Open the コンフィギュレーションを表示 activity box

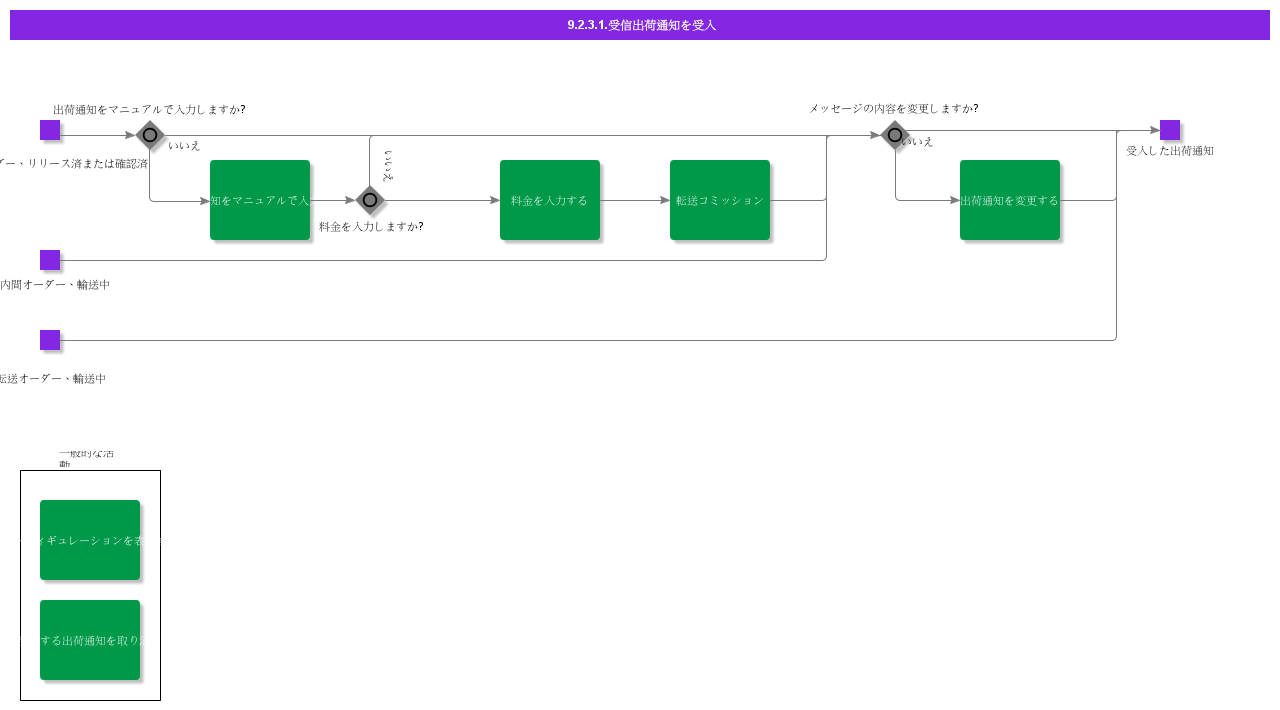tap(90, 540)
